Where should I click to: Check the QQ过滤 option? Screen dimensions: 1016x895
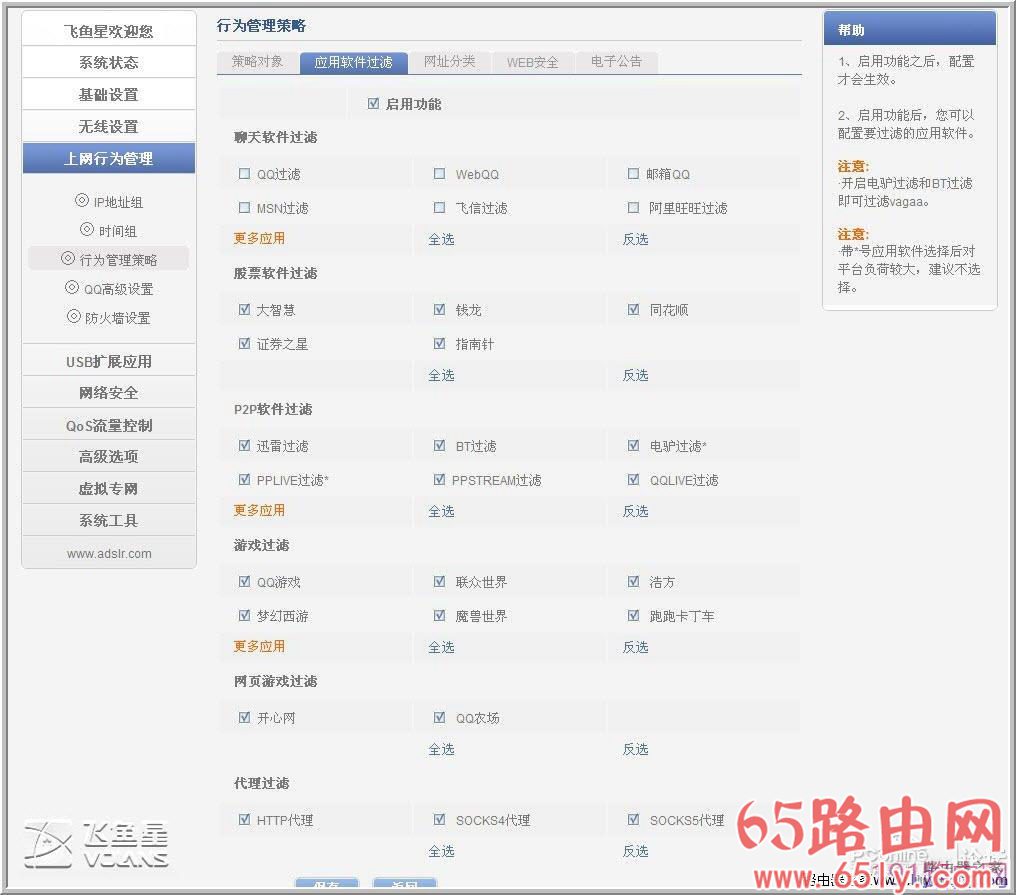click(244, 174)
